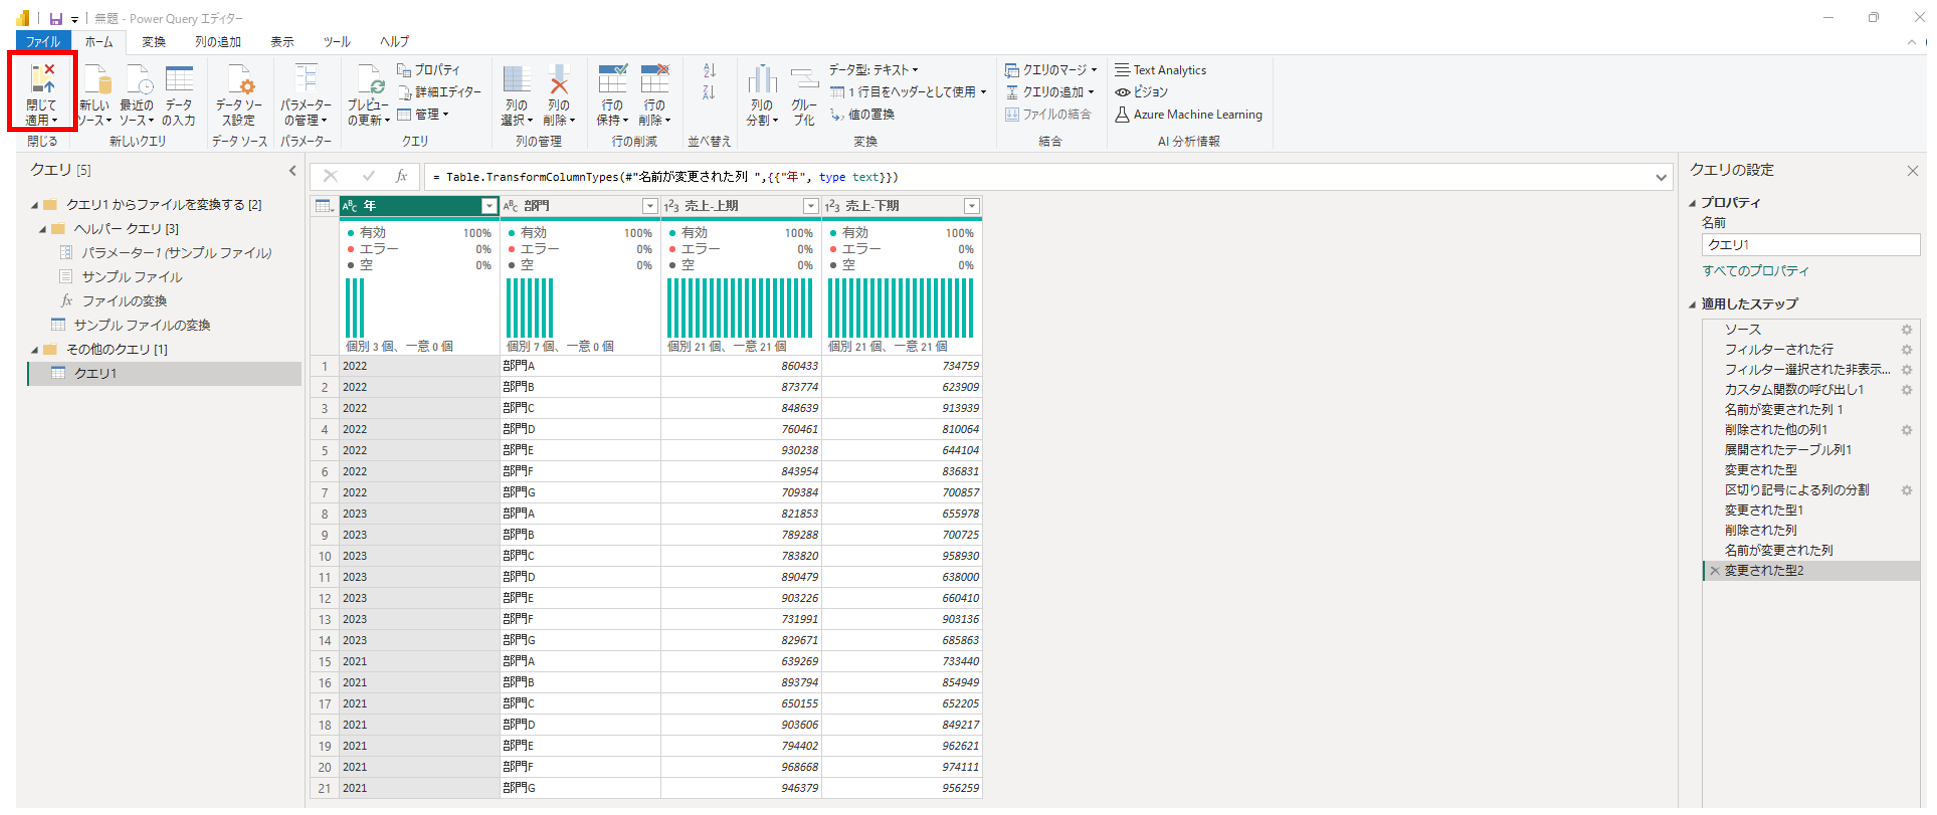Open データ型: テキスト dropdown
Viewport: 1937px width, 815px height.
coord(873,70)
